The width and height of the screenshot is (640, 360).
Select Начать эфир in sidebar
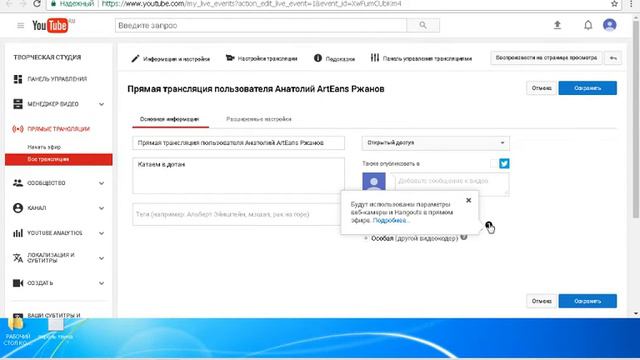(x=44, y=147)
